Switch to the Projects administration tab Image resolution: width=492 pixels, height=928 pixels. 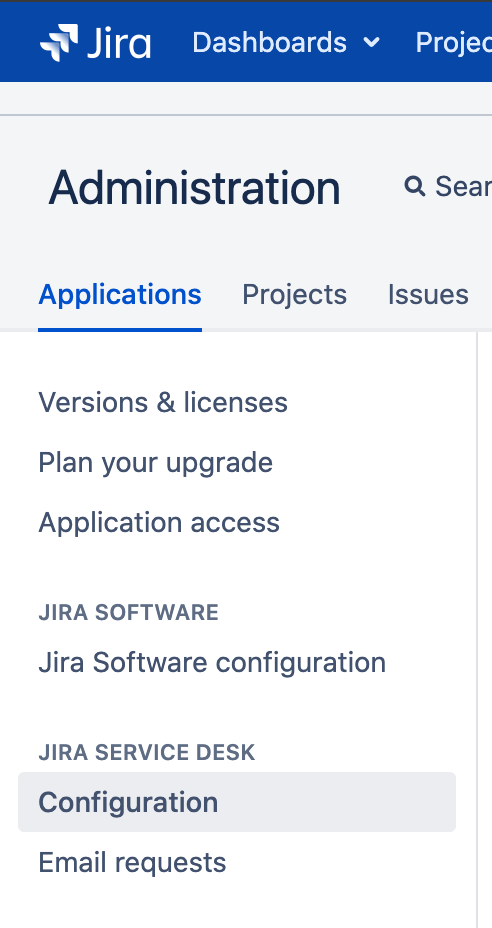(x=294, y=294)
